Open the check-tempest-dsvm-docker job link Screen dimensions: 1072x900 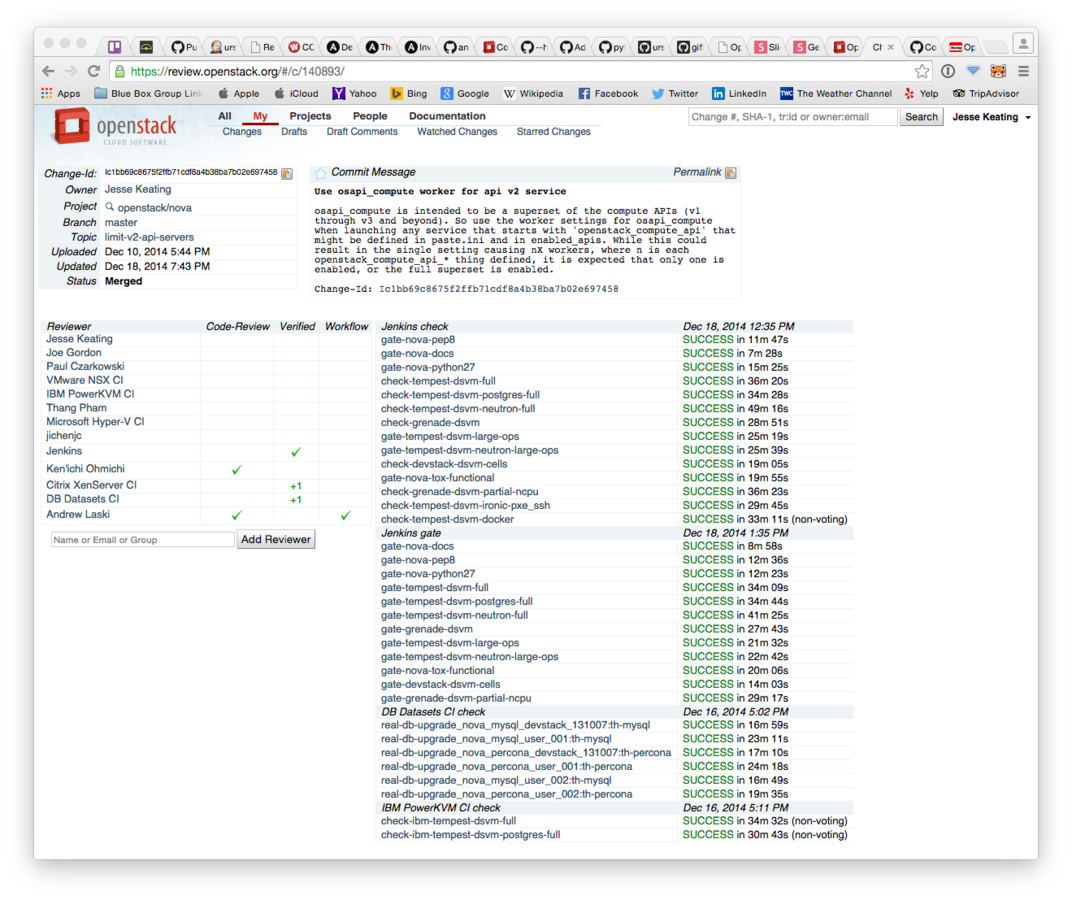(447, 520)
